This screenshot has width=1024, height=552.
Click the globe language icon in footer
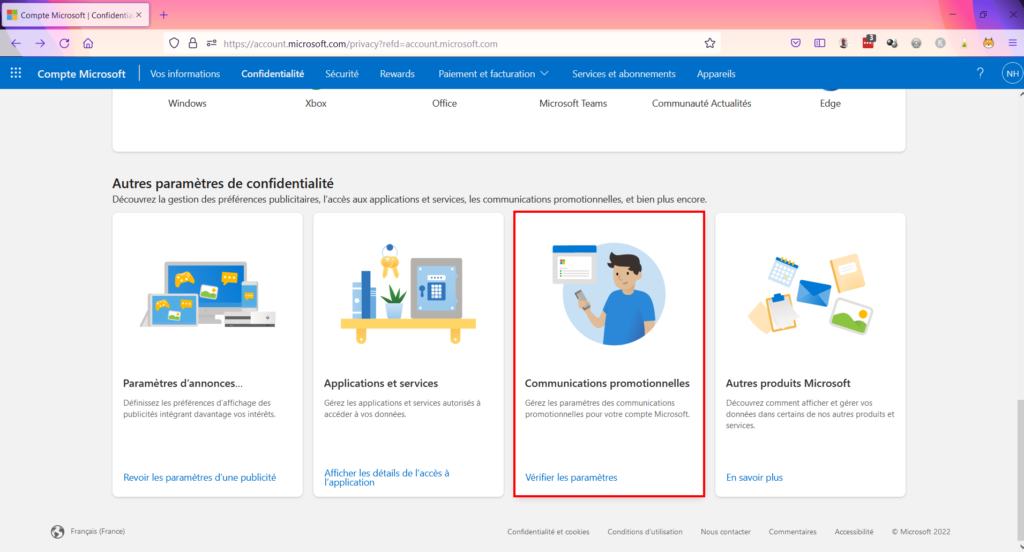57,532
